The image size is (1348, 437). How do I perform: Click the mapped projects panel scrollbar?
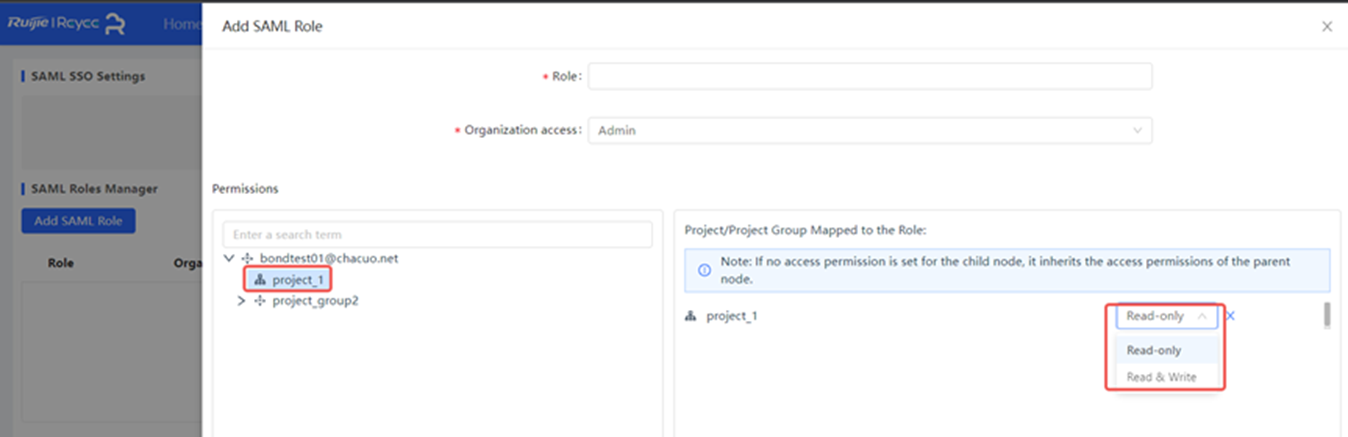1327,315
